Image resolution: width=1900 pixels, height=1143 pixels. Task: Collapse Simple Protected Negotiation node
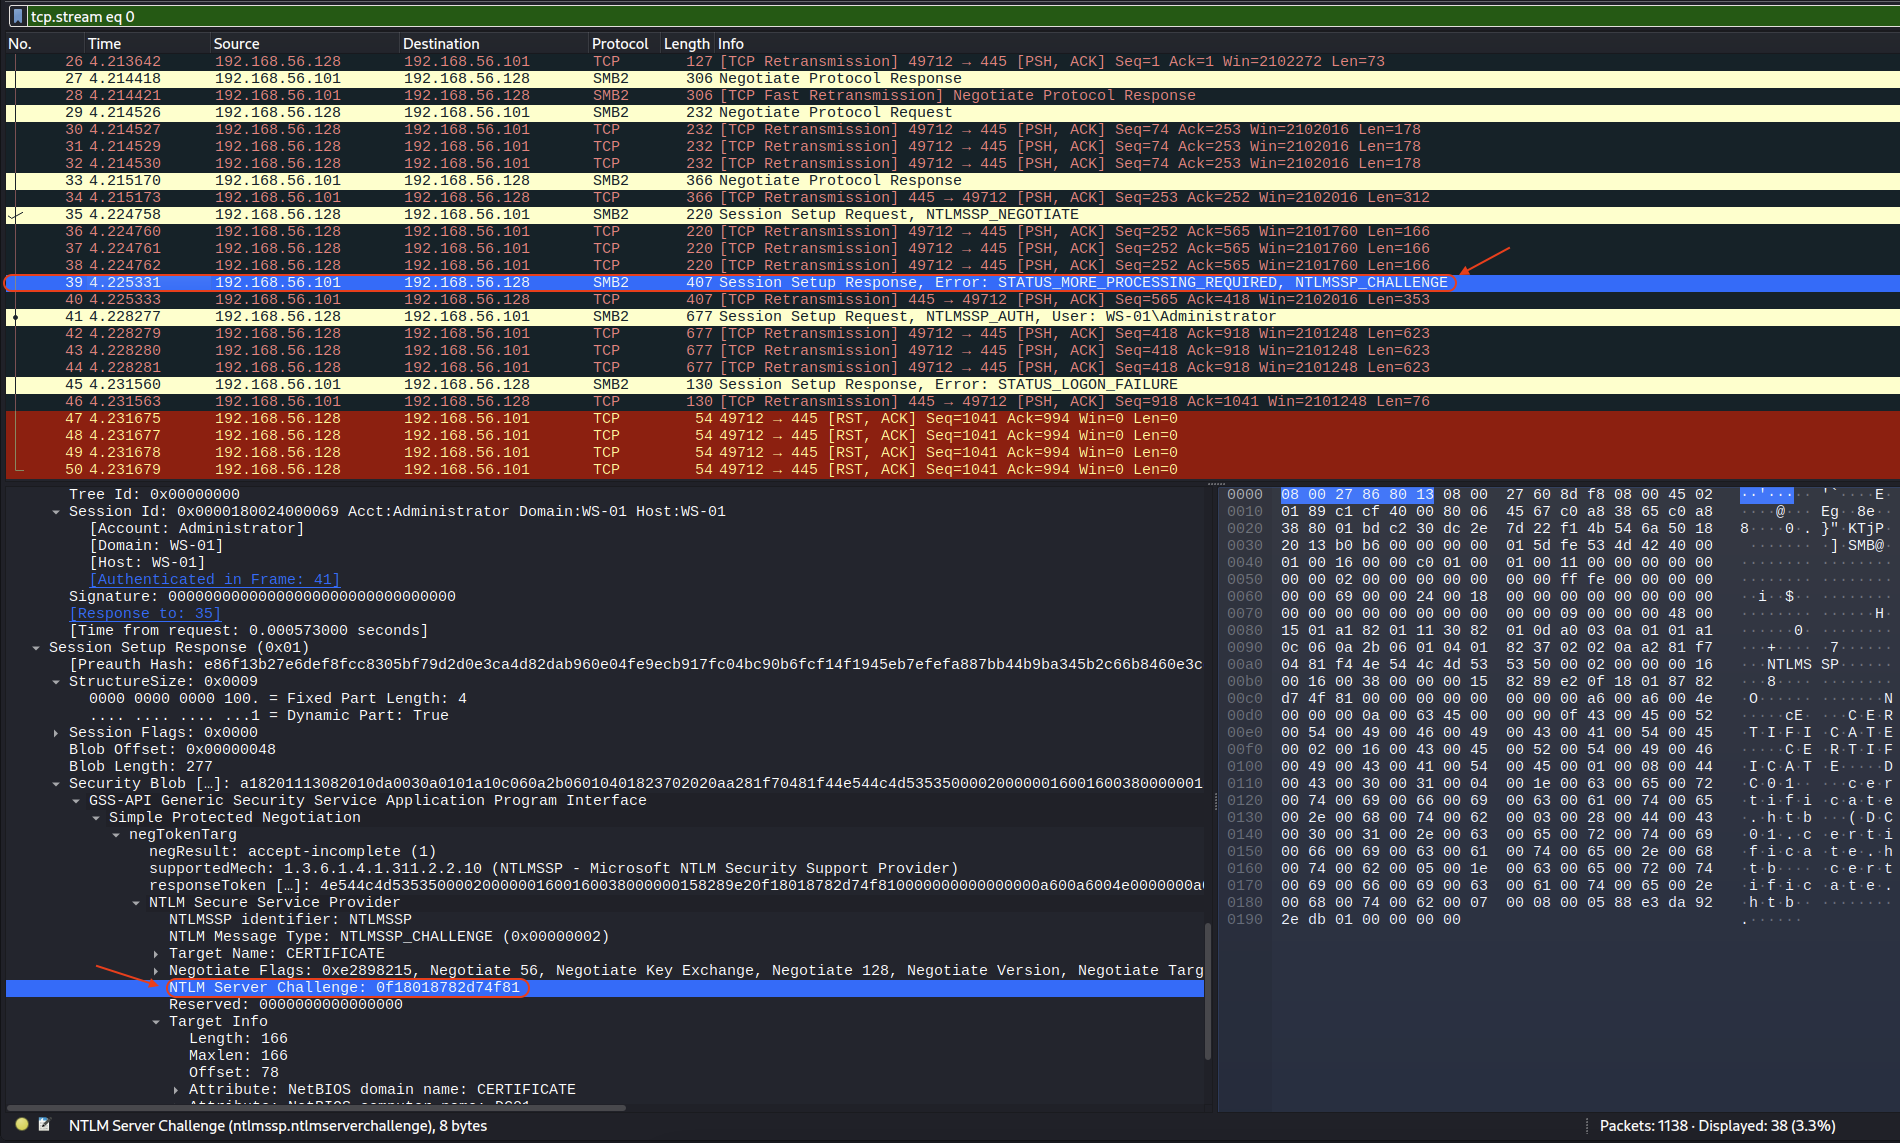[96, 817]
